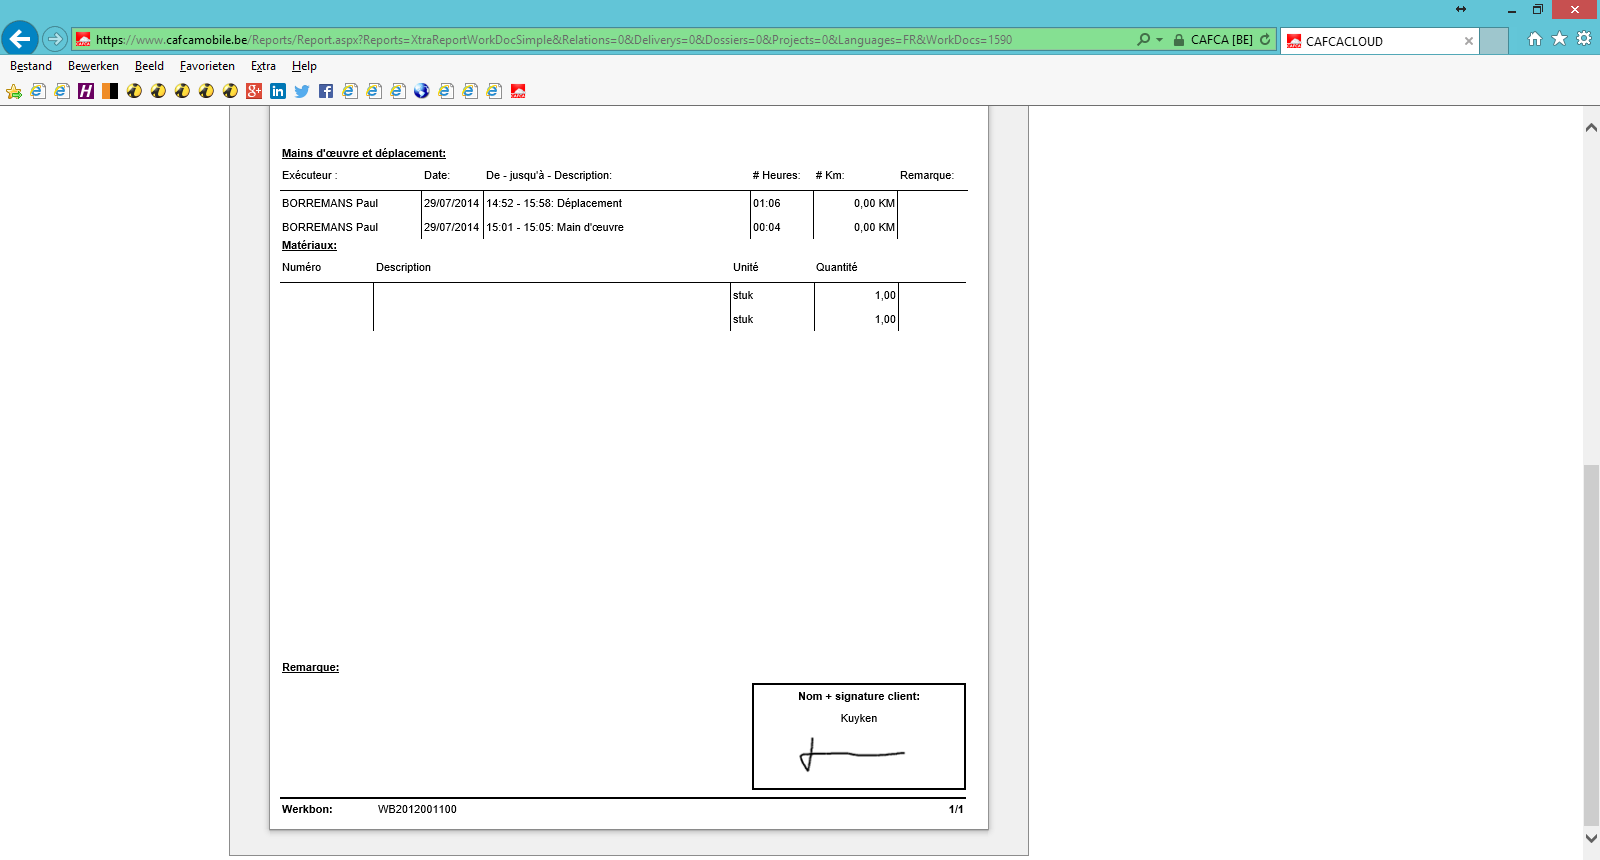This screenshot has height=860, width=1600.
Task: Open the blue globe favorite shortcut
Action: 422,91
